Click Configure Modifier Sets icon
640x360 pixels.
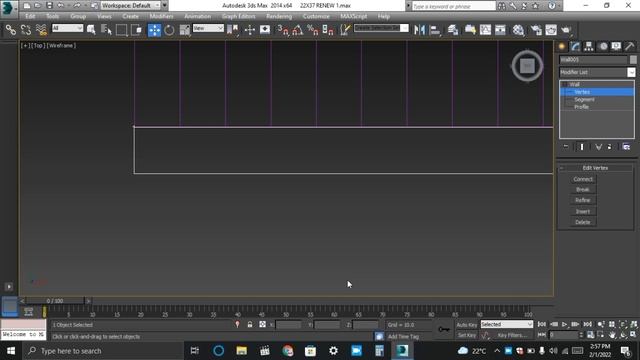click(x=626, y=147)
